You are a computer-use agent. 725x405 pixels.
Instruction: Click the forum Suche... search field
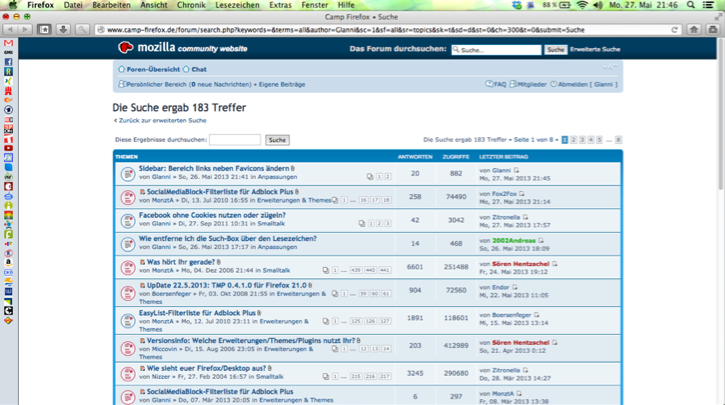coord(496,49)
